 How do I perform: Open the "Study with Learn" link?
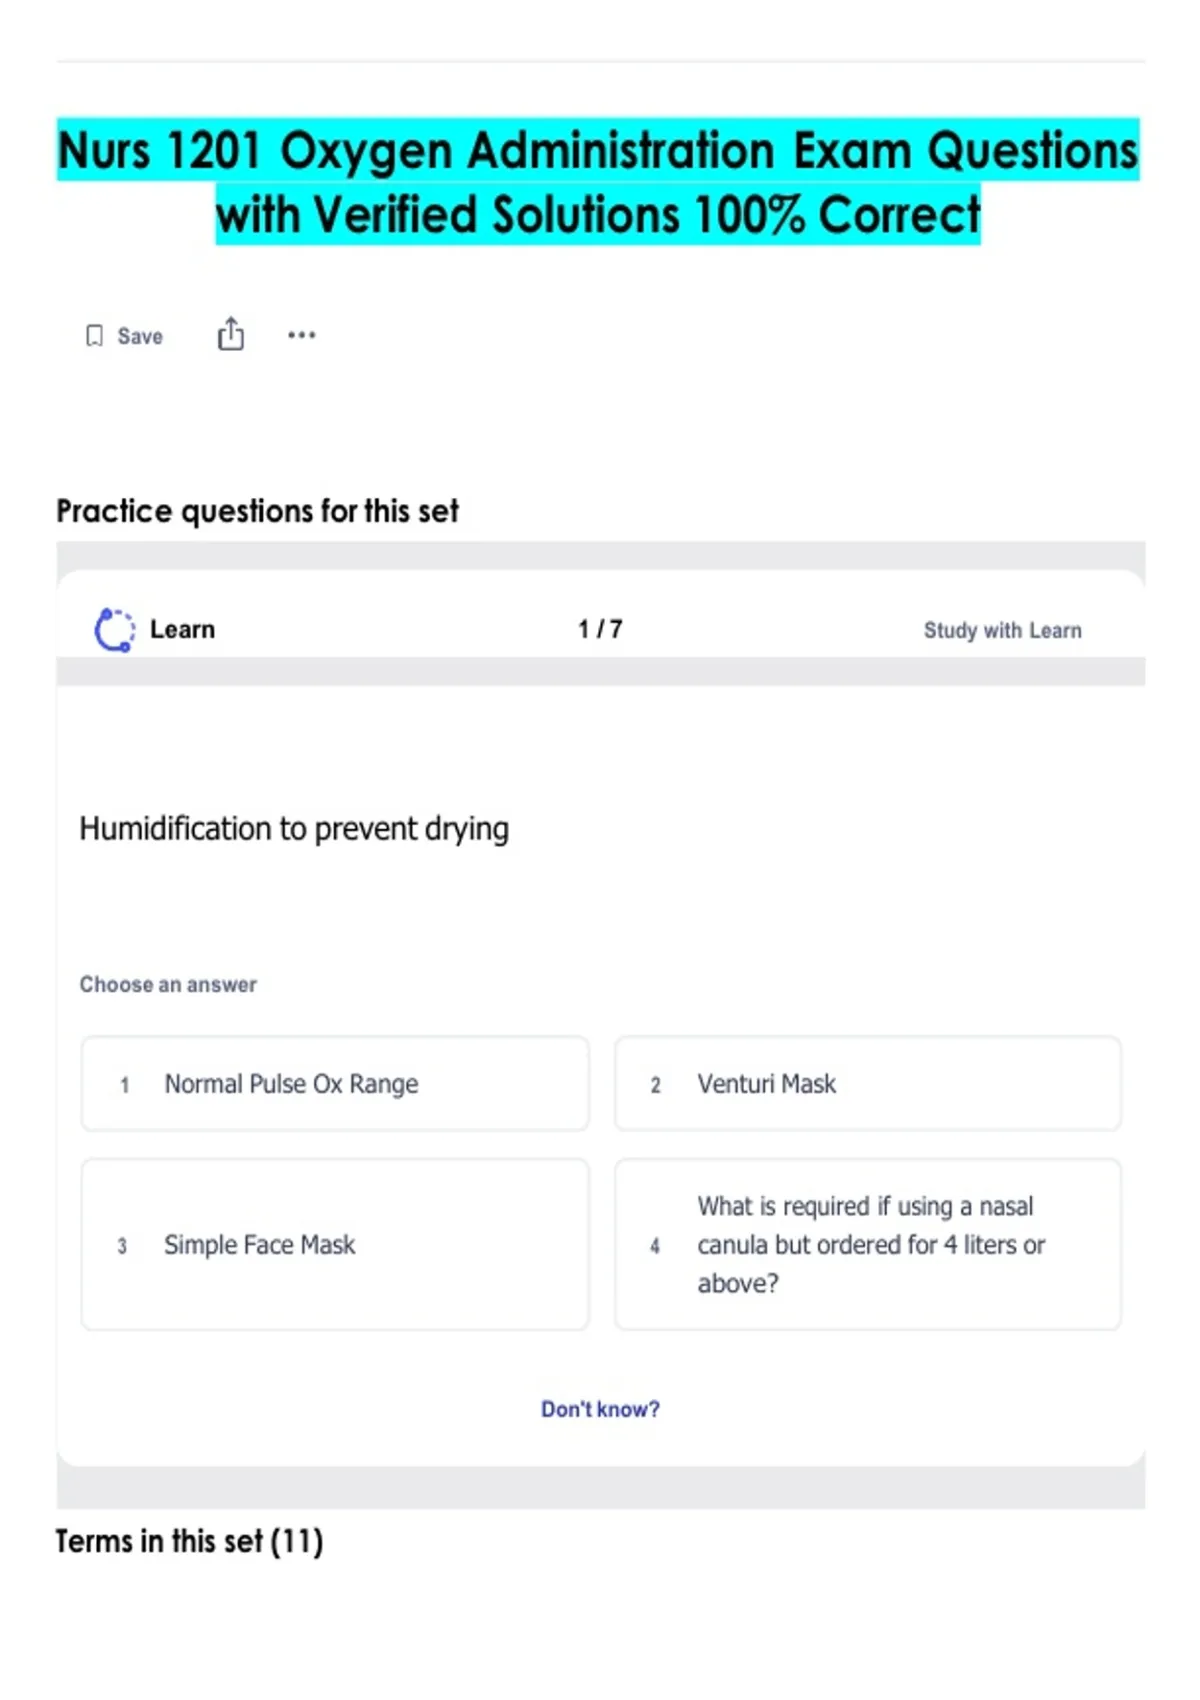1002,630
